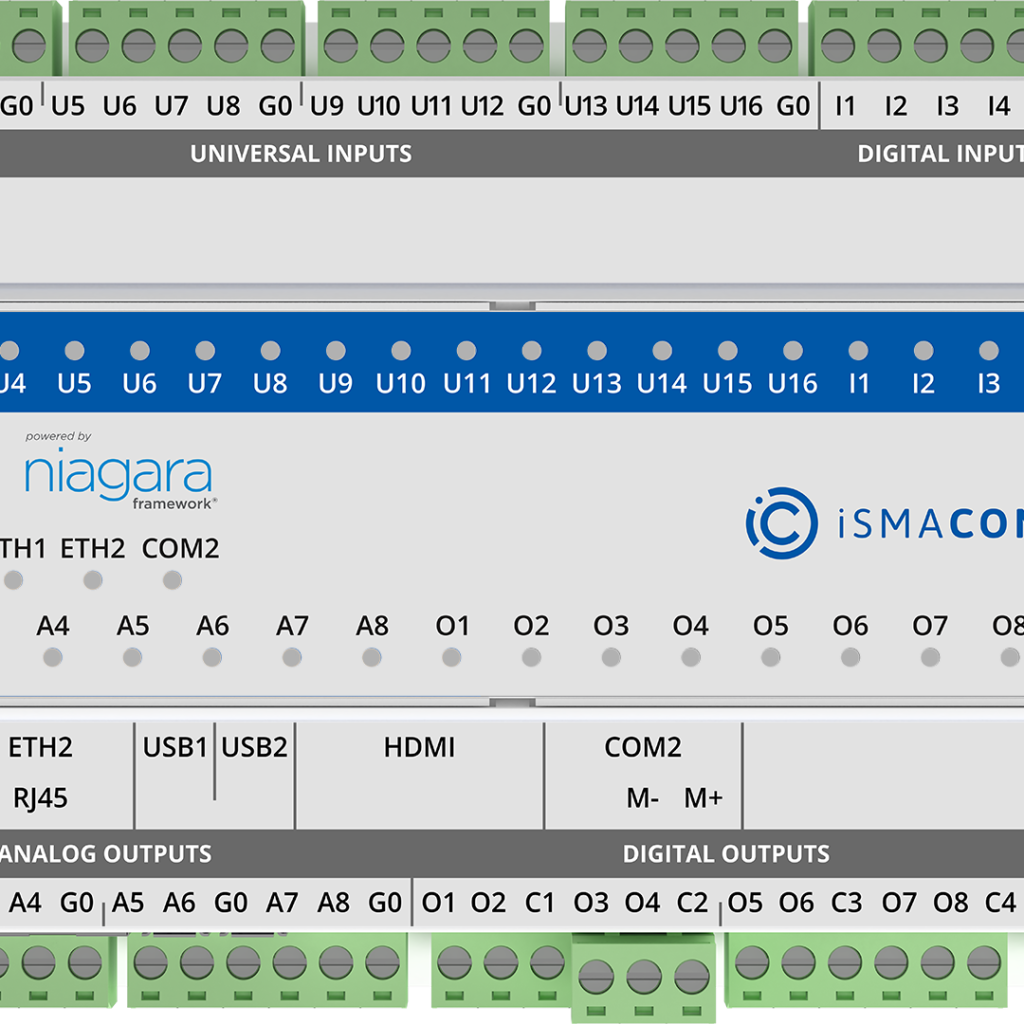Select the U13 indicator LED on blue strip
The image size is (1024, 1024).
pos(597,351)
